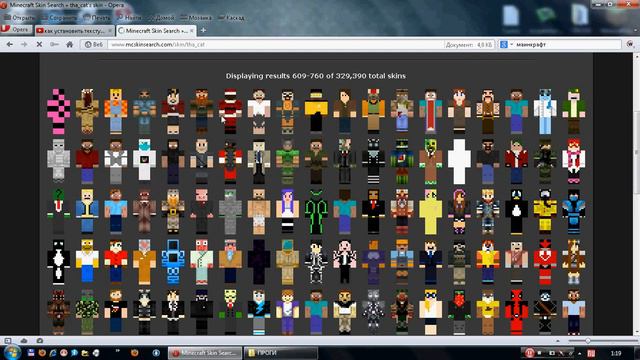The image size is (640, 360).
Task: Select the green camouflage skin
Action: [x=87, y=312]
